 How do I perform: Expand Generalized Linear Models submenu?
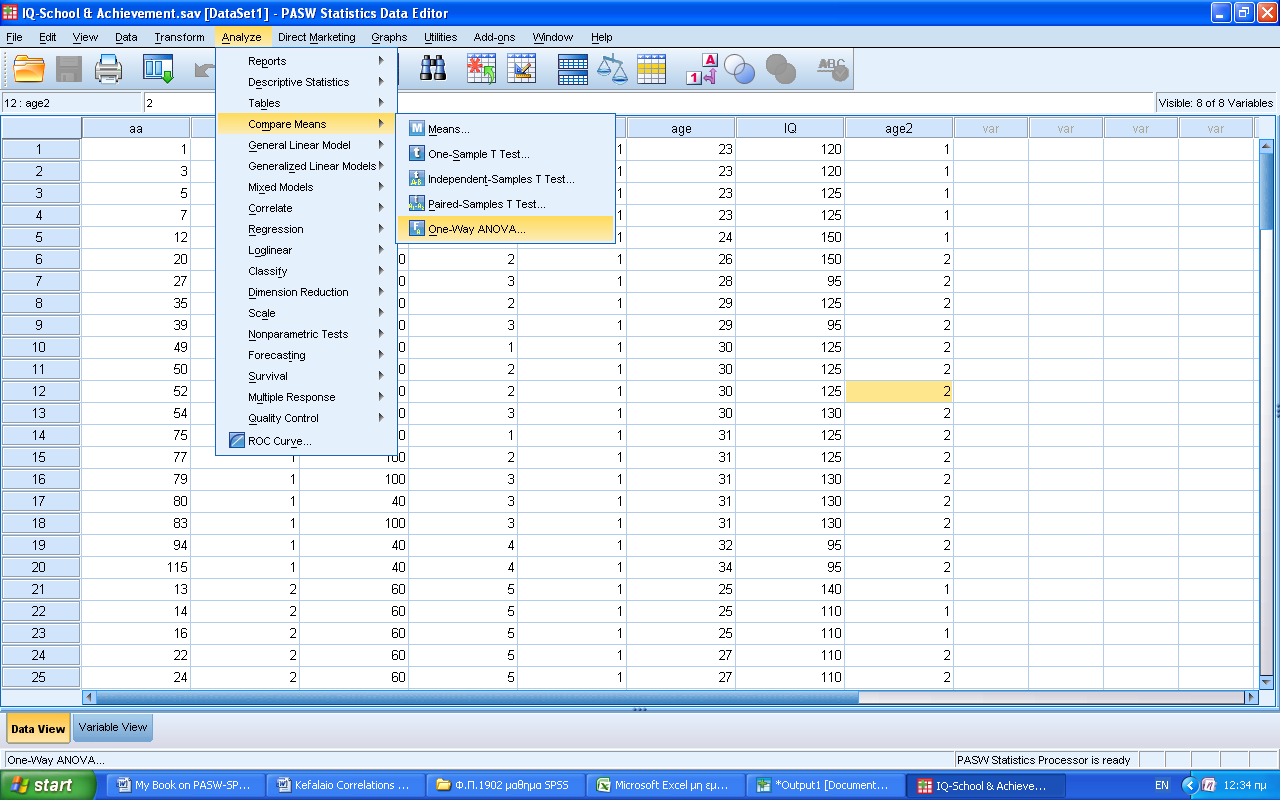click(307, 166)
